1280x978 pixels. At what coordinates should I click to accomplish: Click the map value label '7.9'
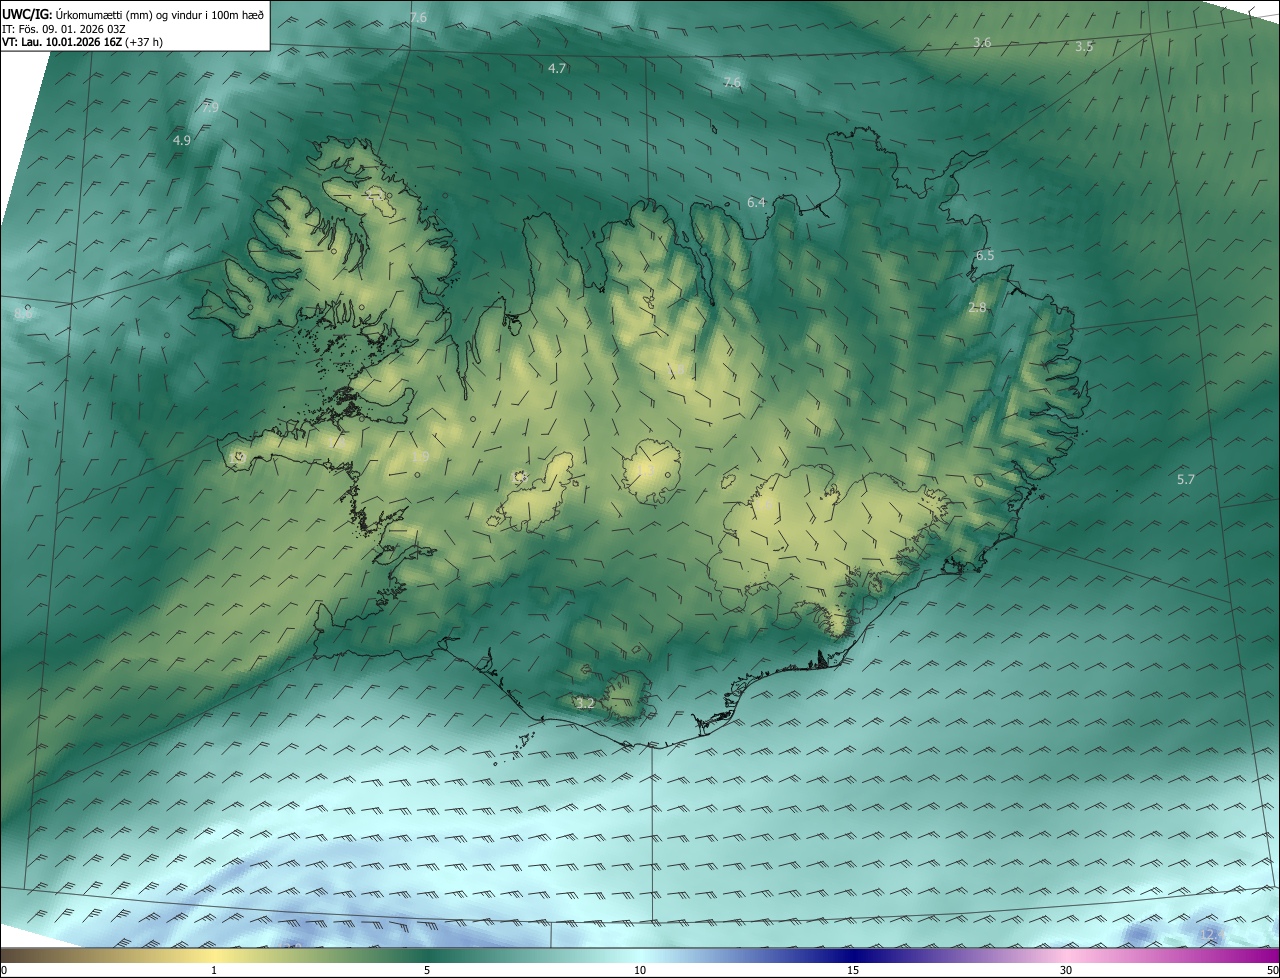click(x=210, y=107)
